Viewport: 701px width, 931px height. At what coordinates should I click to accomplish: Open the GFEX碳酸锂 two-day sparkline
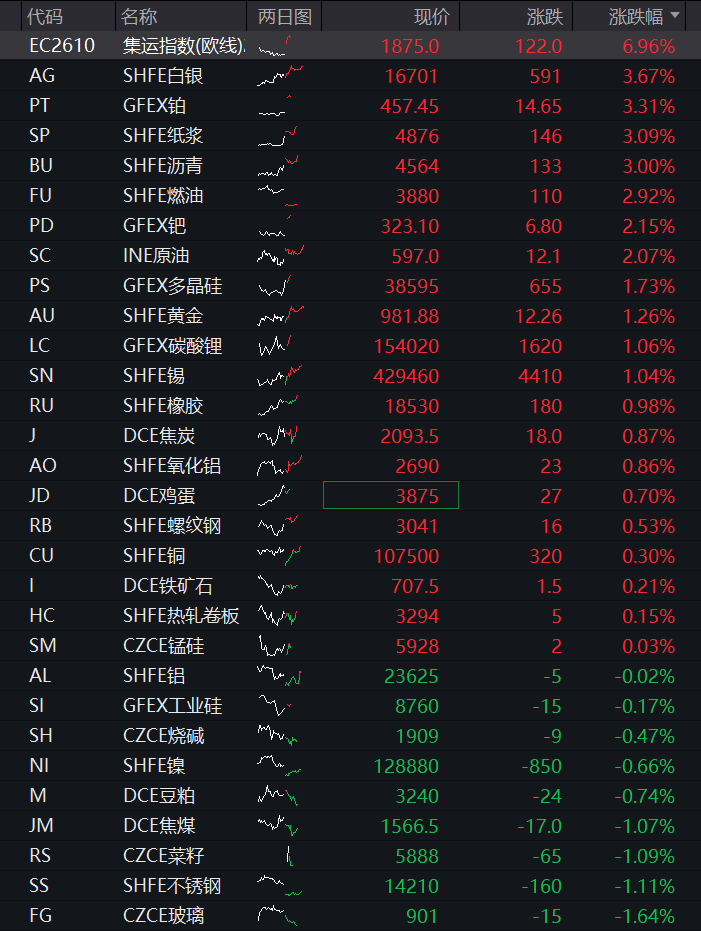[275, 346]
